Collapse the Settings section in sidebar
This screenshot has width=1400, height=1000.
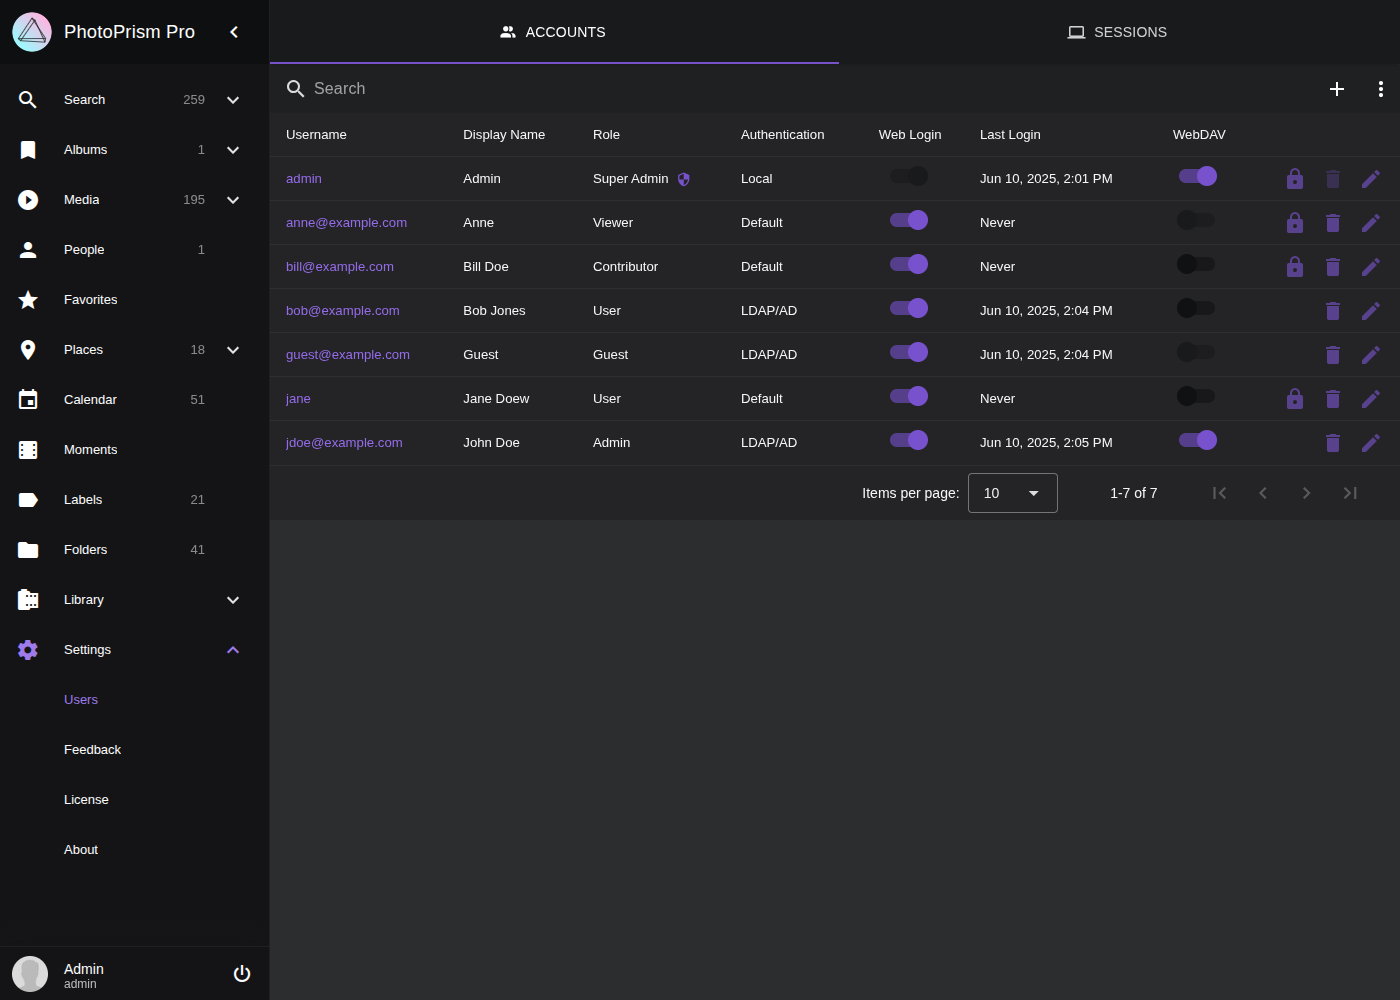(232, 649)
